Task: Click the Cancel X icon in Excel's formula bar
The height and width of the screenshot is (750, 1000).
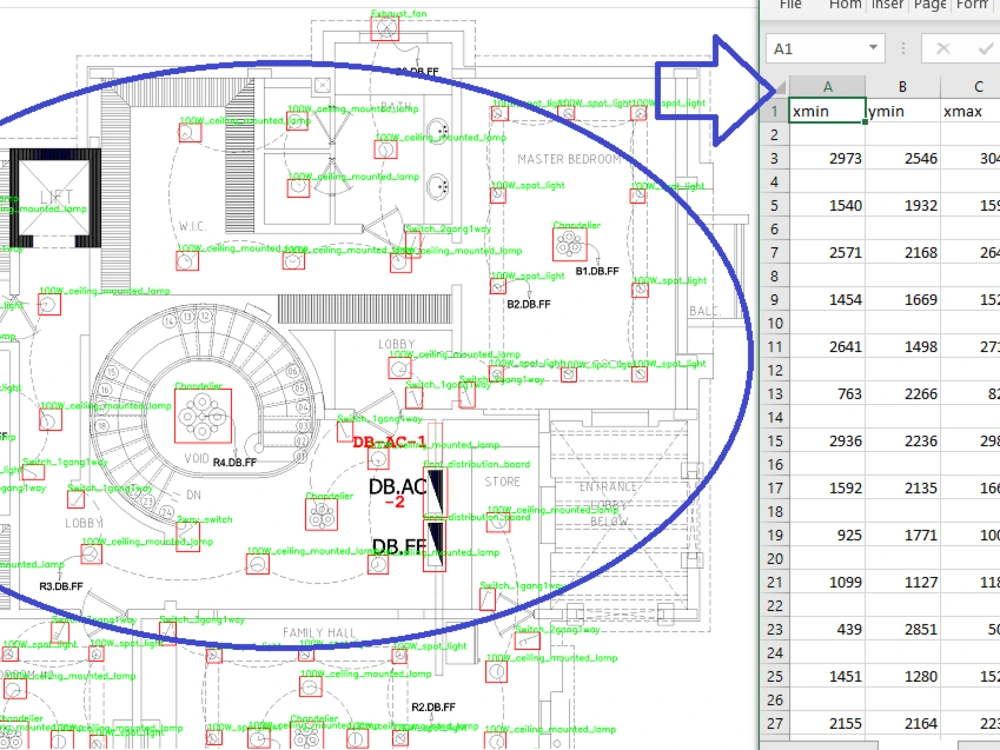Action: tap(943, 48)
